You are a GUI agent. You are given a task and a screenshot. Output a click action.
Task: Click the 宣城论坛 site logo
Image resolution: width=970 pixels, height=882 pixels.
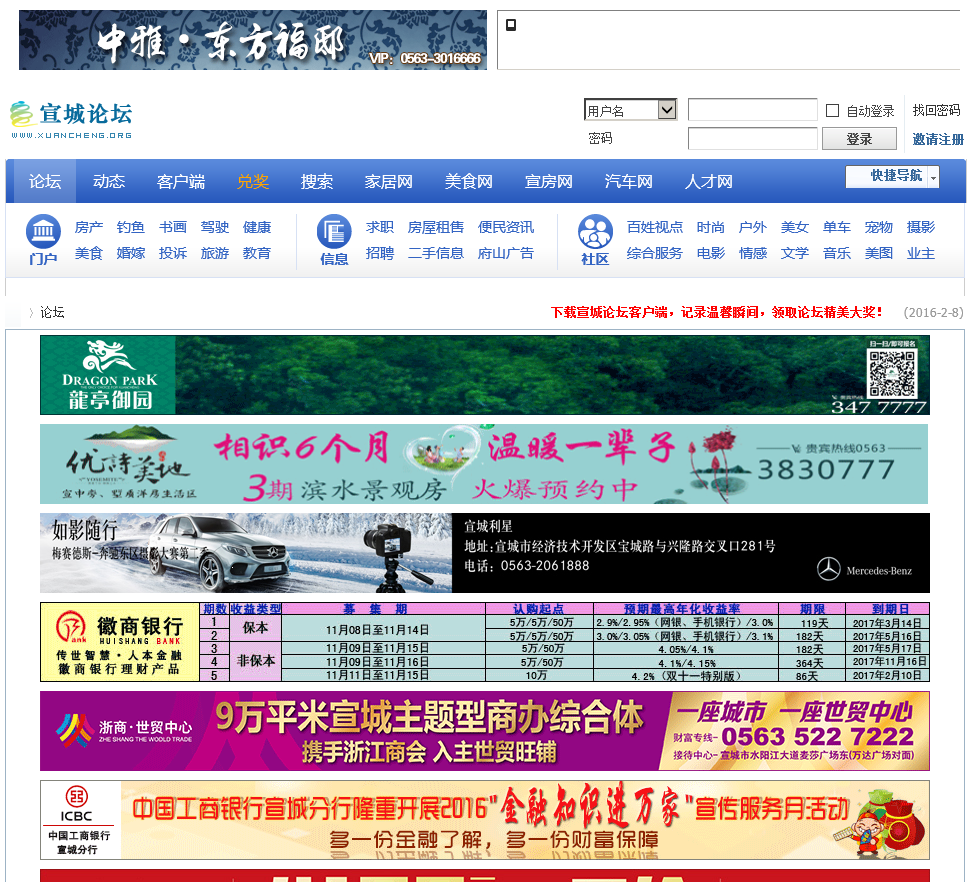point(72,119)
